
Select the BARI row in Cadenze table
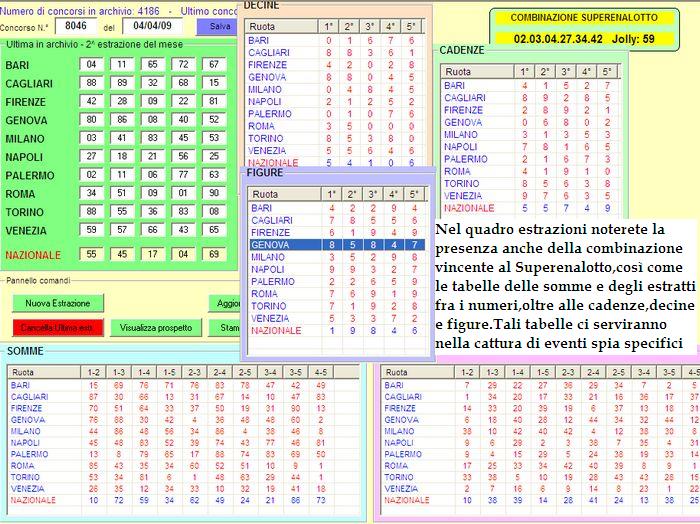click(x=530, y=86)
